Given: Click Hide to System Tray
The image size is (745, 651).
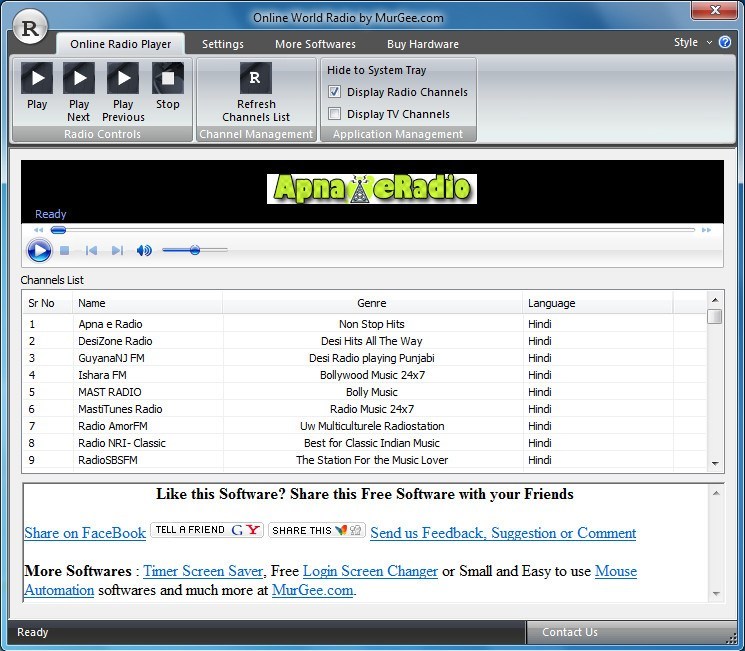Looking at the screenshot, I should [x=376, y=70].
